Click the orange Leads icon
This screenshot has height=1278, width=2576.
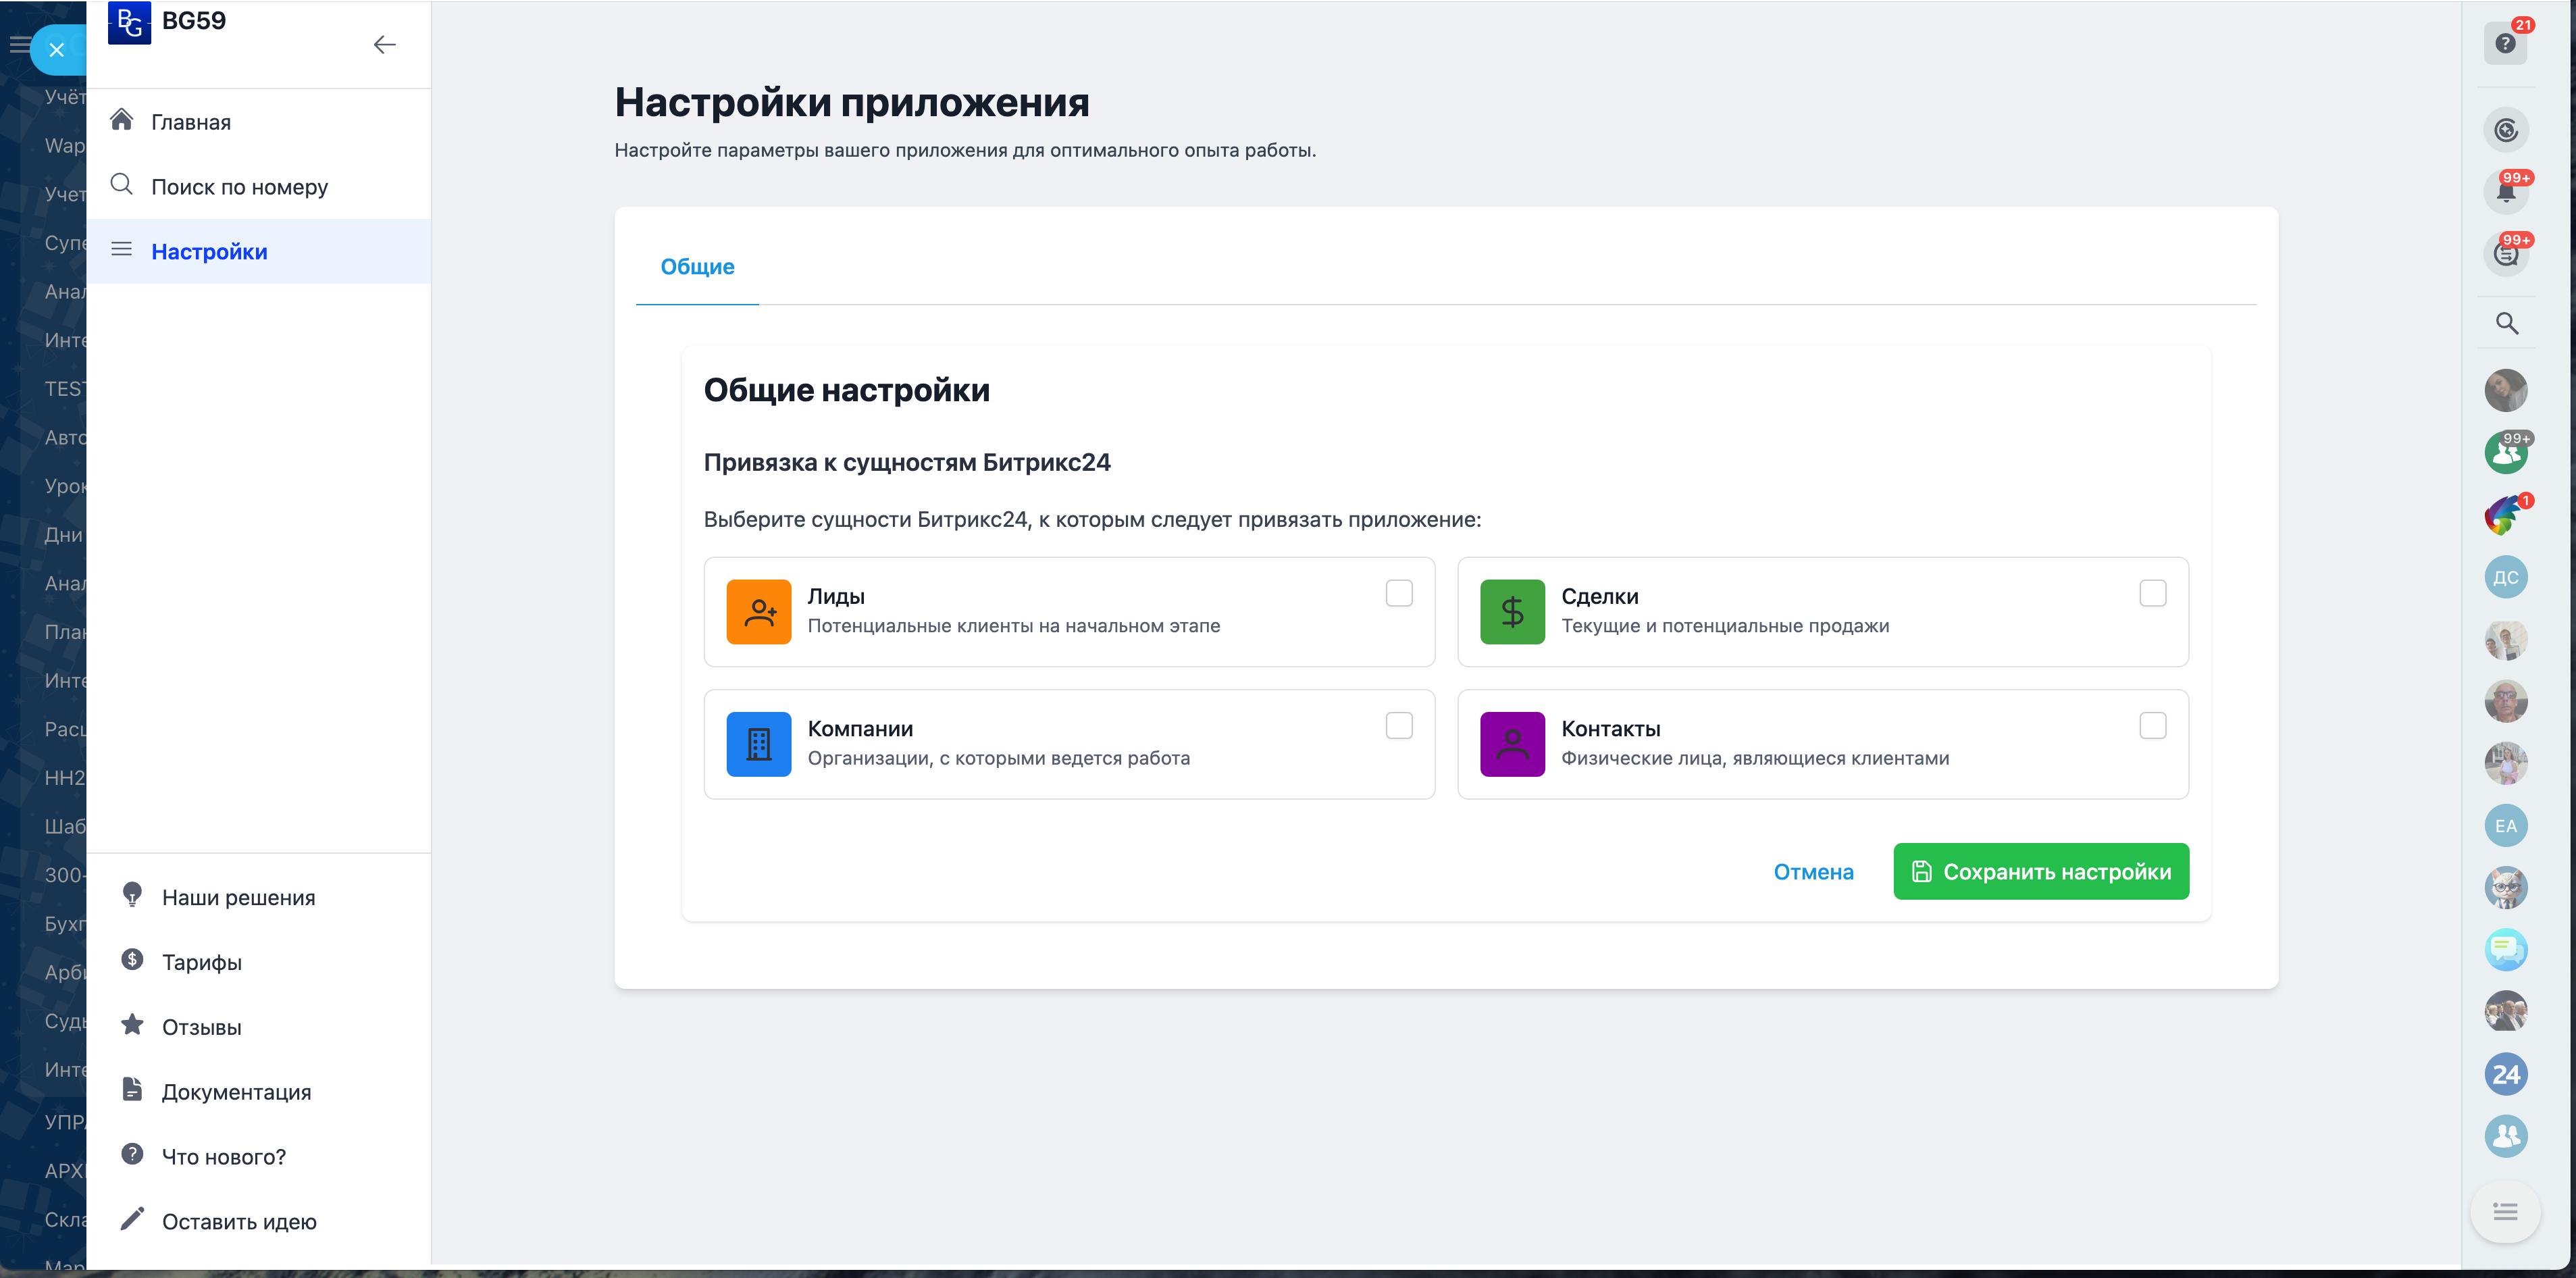tap(758, 611)
